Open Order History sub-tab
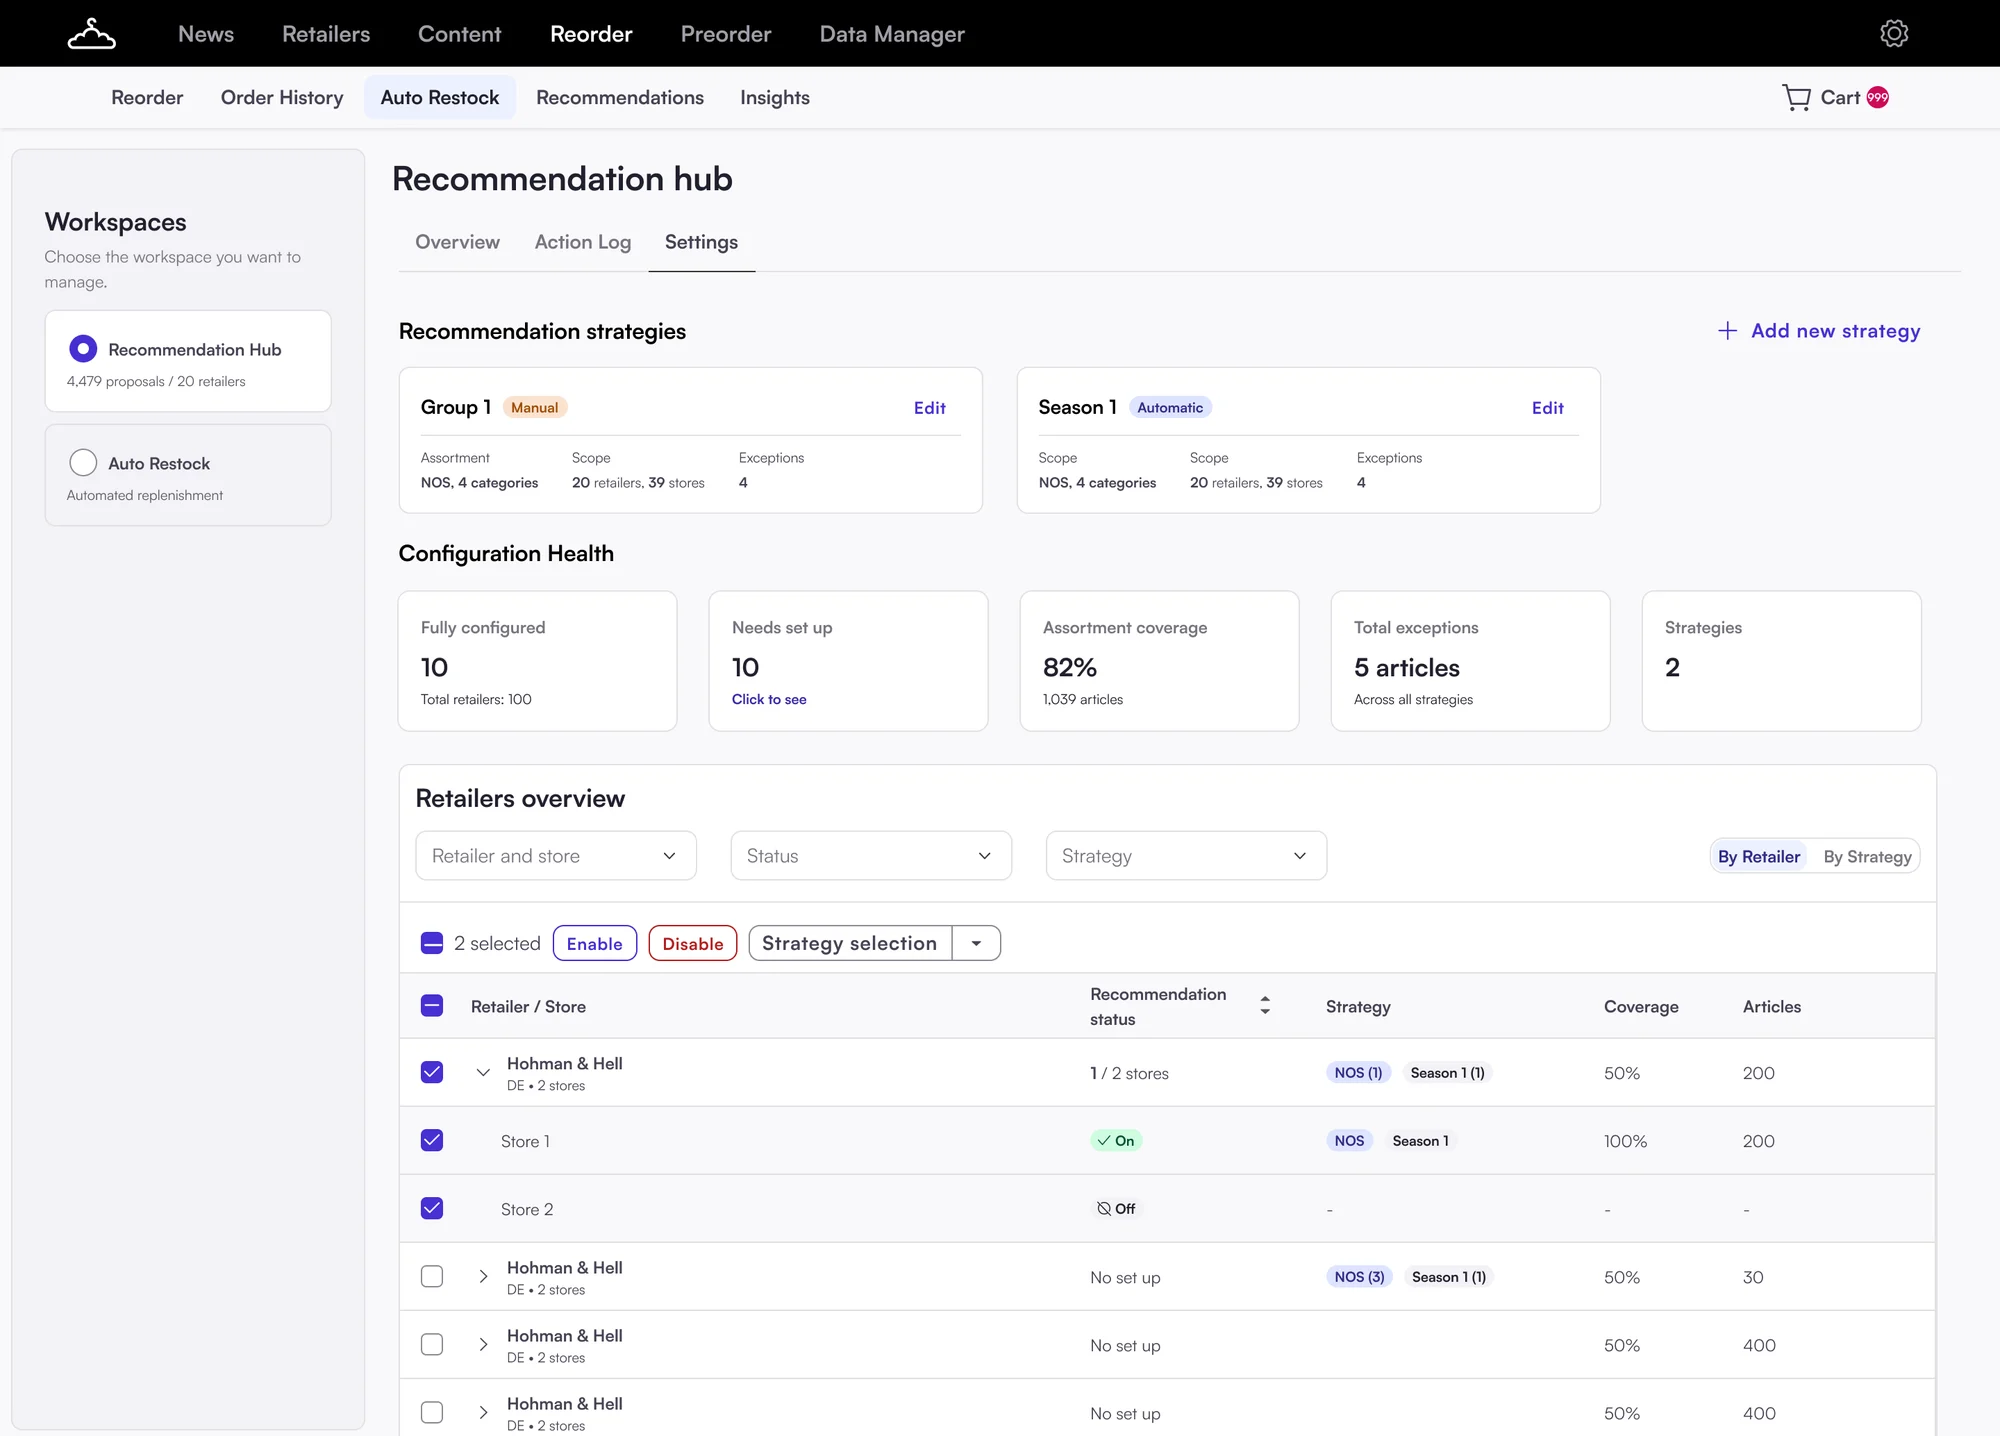 pos(282,97)
